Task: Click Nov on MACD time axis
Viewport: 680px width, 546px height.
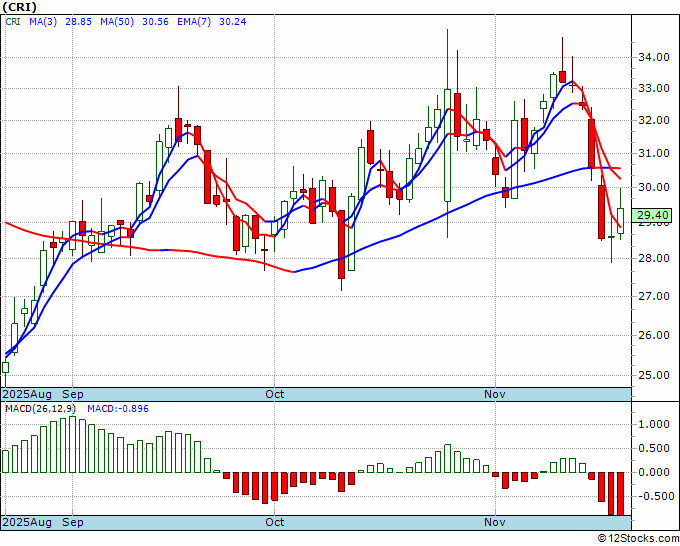Action: point(494,522)
